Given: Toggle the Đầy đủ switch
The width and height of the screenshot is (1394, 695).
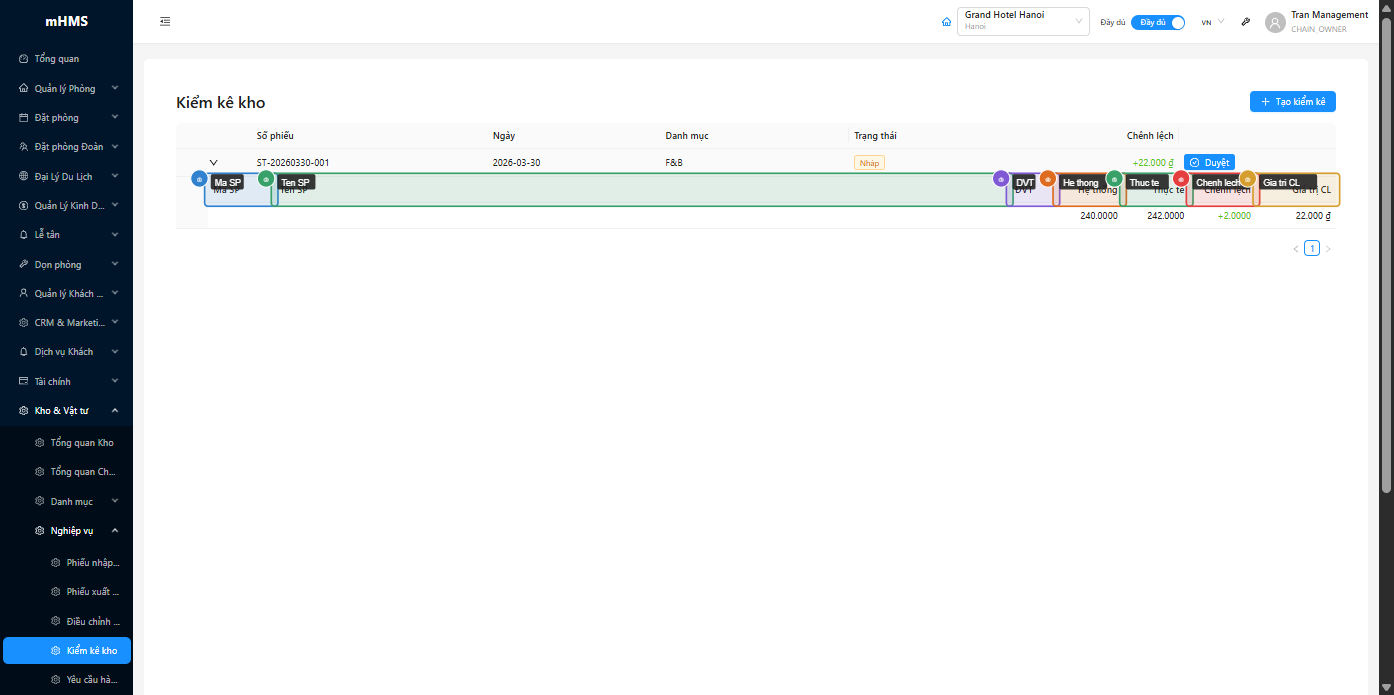Looking at the screenshot, I should [1158, 22].
